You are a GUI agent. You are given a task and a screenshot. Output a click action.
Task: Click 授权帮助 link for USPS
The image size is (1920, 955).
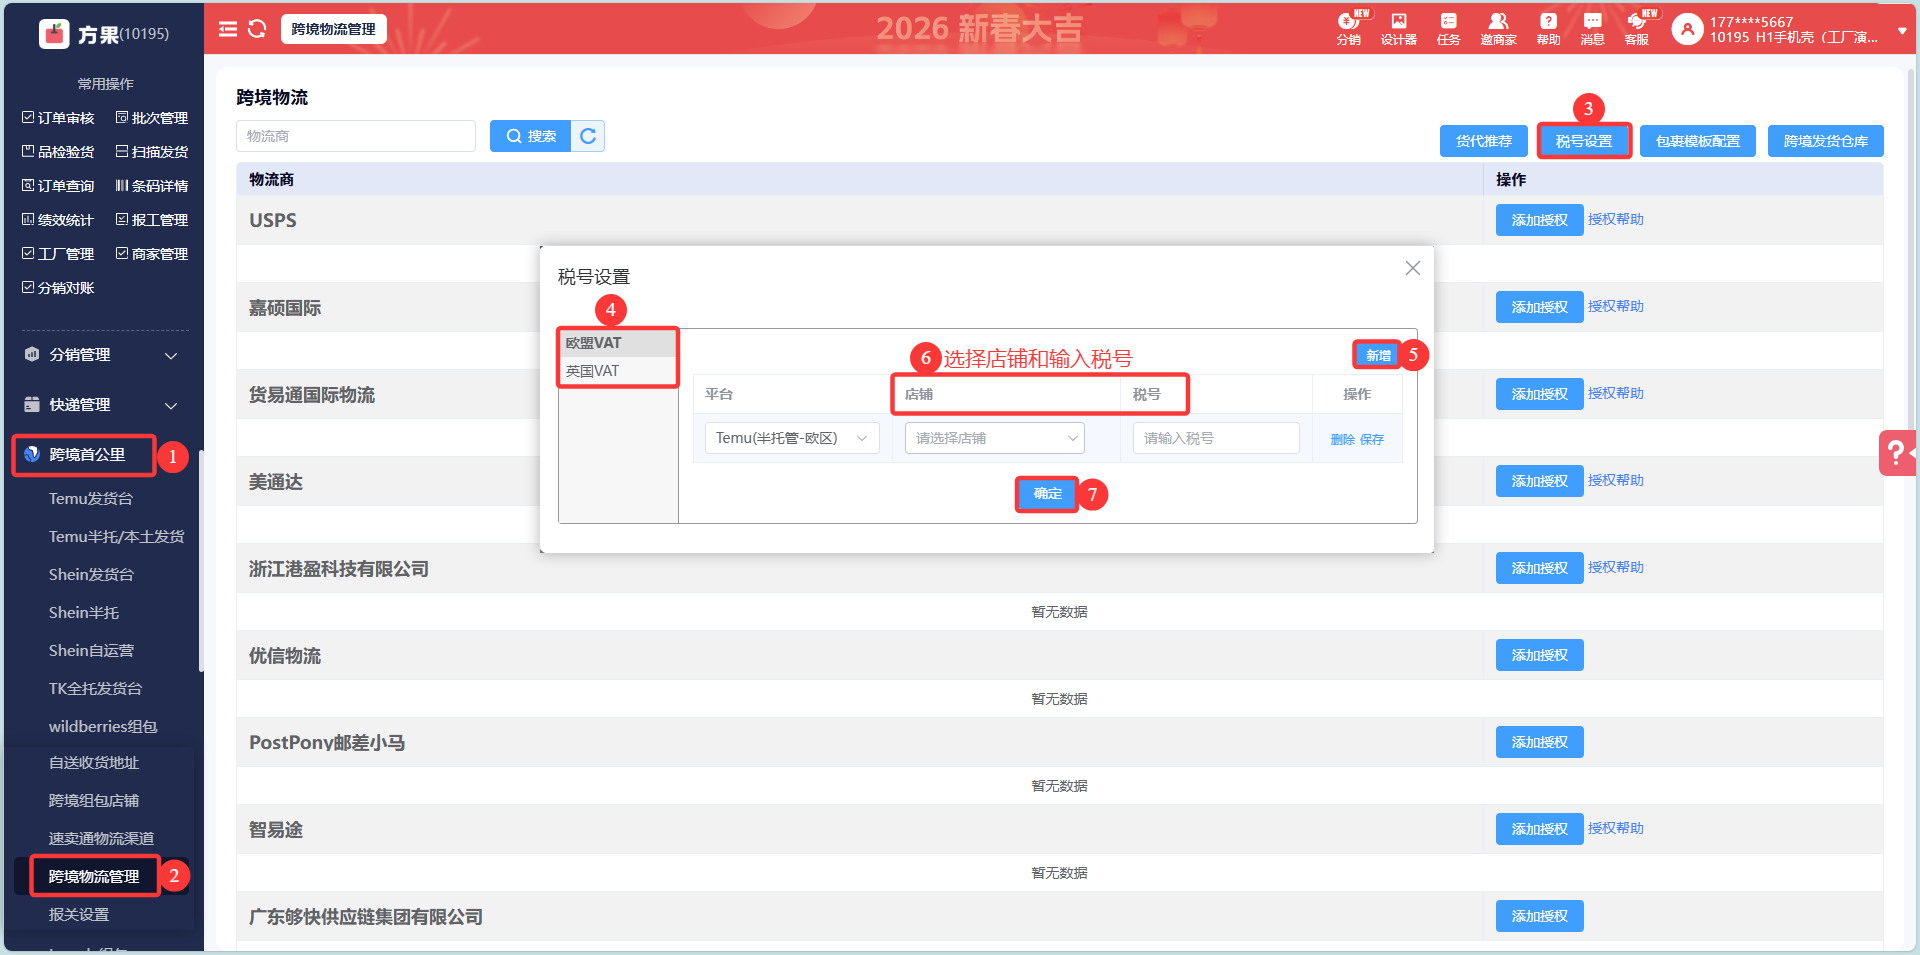coord(1615,219)
